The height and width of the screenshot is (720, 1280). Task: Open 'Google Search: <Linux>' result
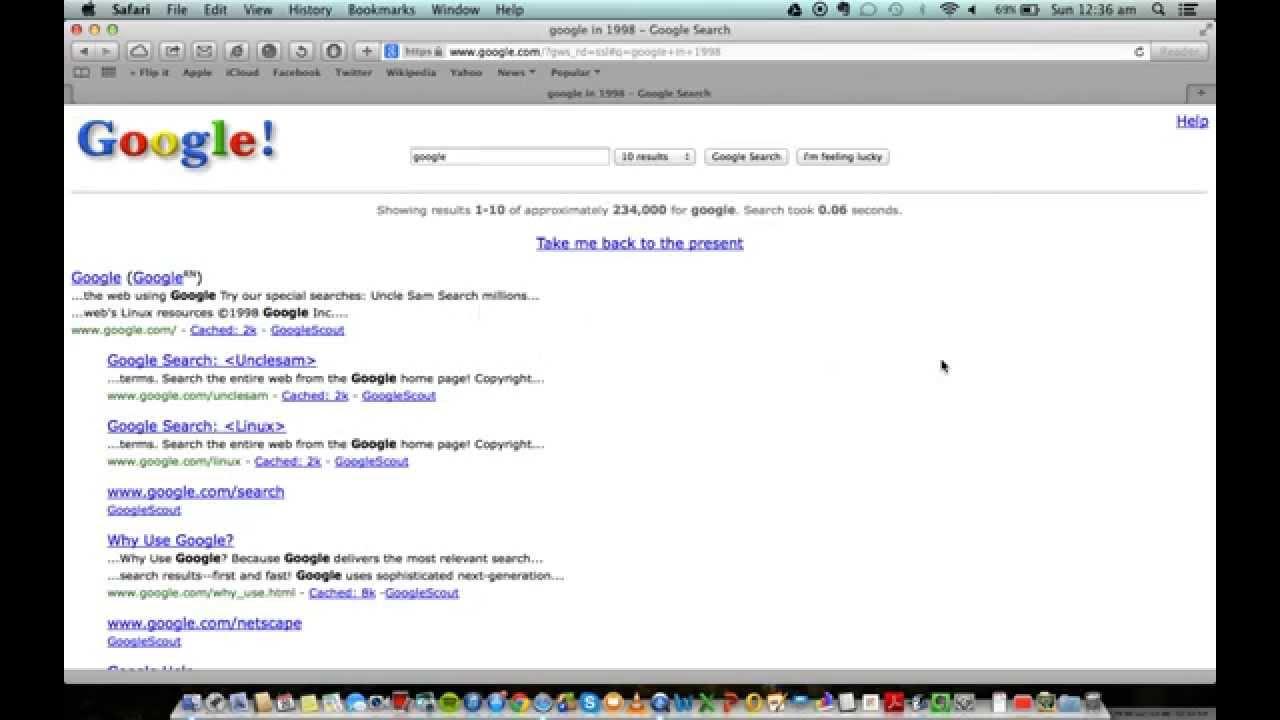click(x=196, y=426)
